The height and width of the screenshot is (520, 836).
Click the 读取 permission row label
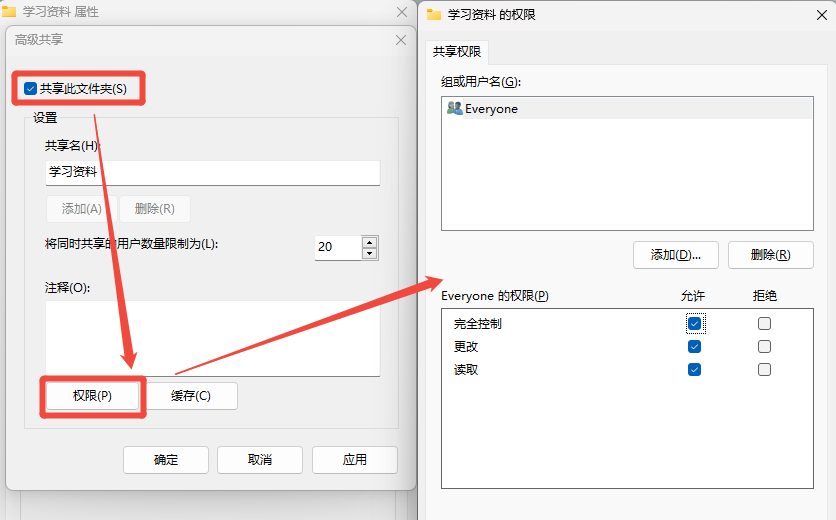[466, 370]
